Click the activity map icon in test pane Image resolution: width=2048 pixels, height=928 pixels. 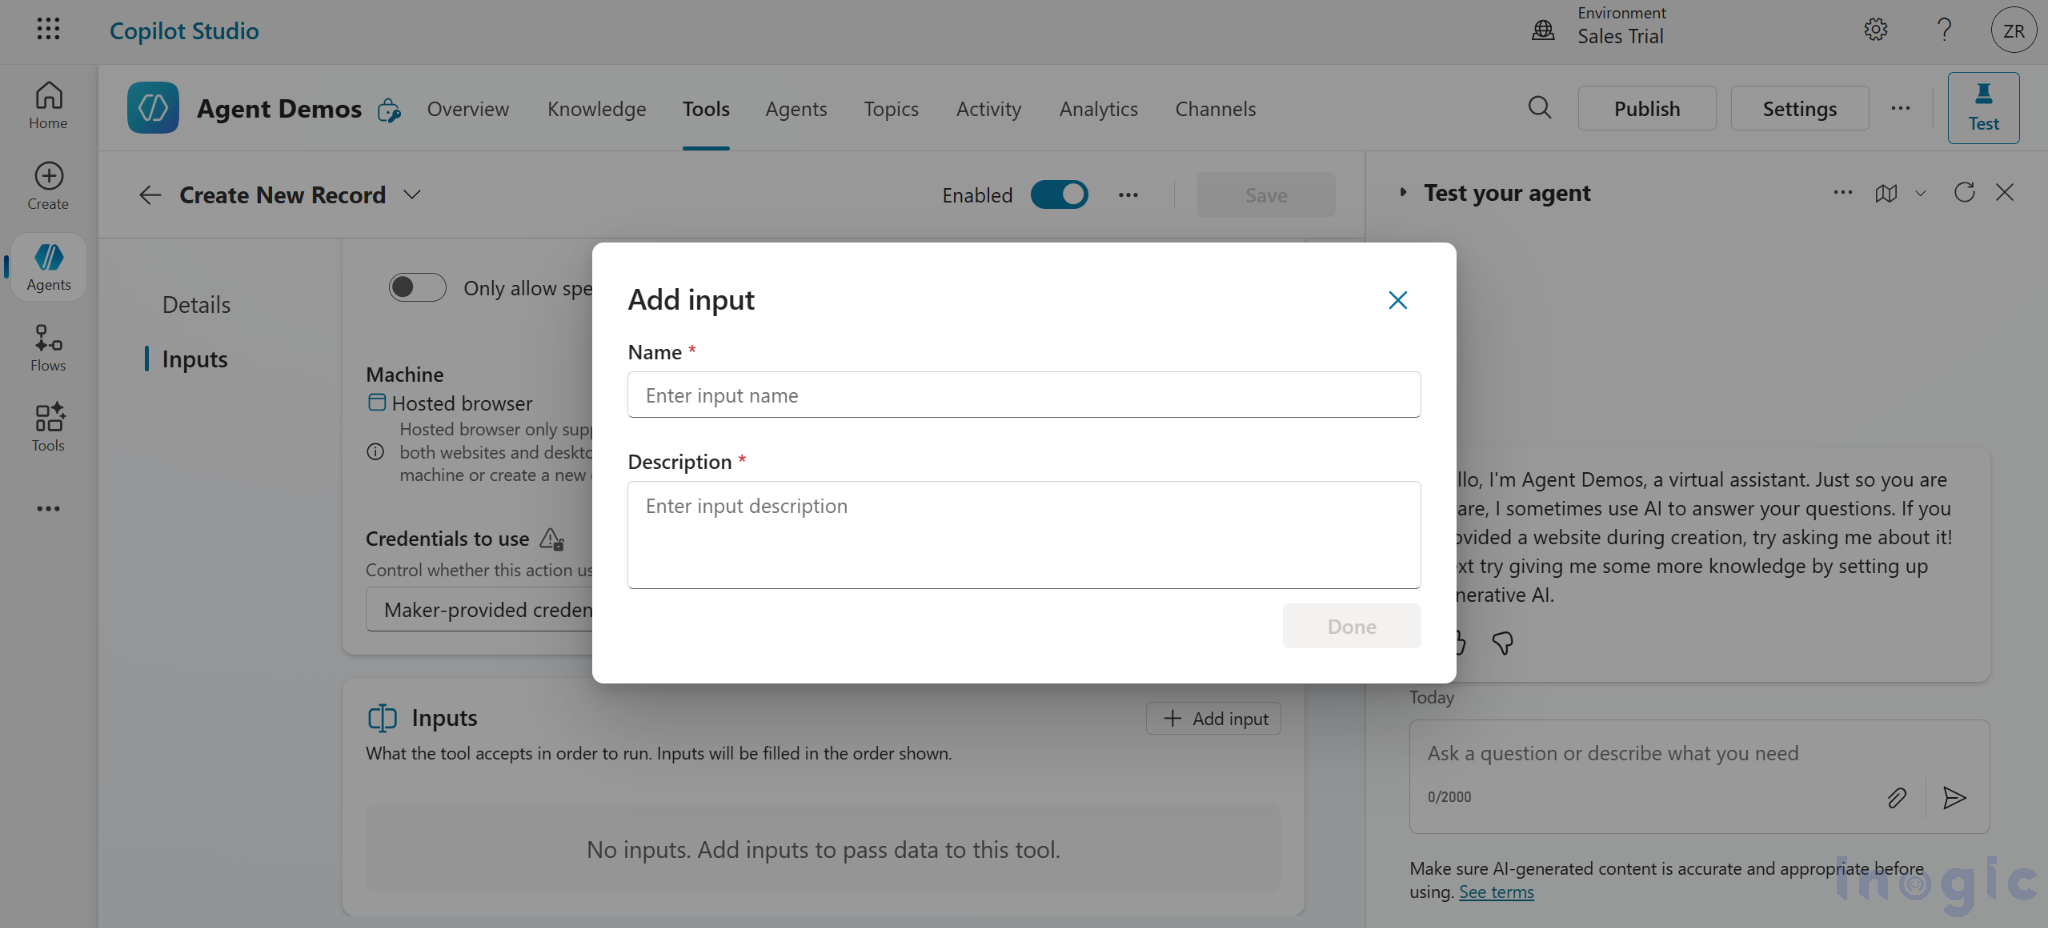(x=1886, y=193)
